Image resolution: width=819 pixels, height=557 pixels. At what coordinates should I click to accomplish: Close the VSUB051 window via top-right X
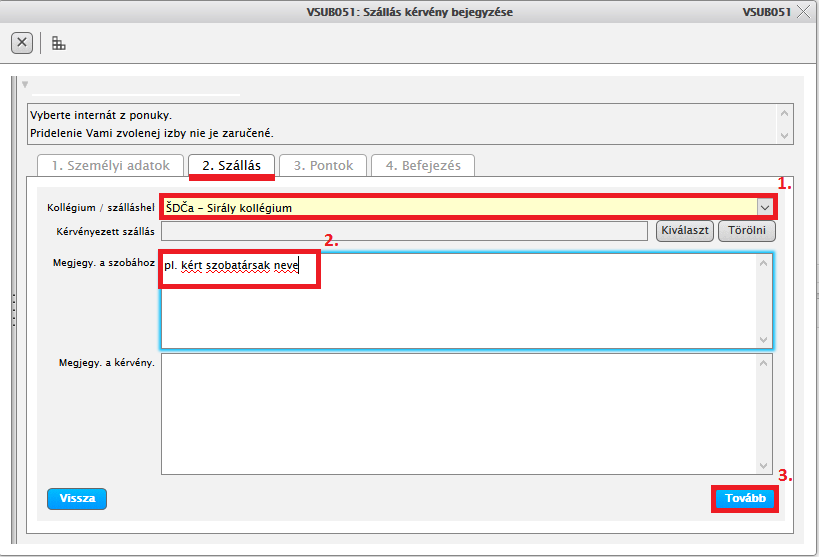(803, 12)
